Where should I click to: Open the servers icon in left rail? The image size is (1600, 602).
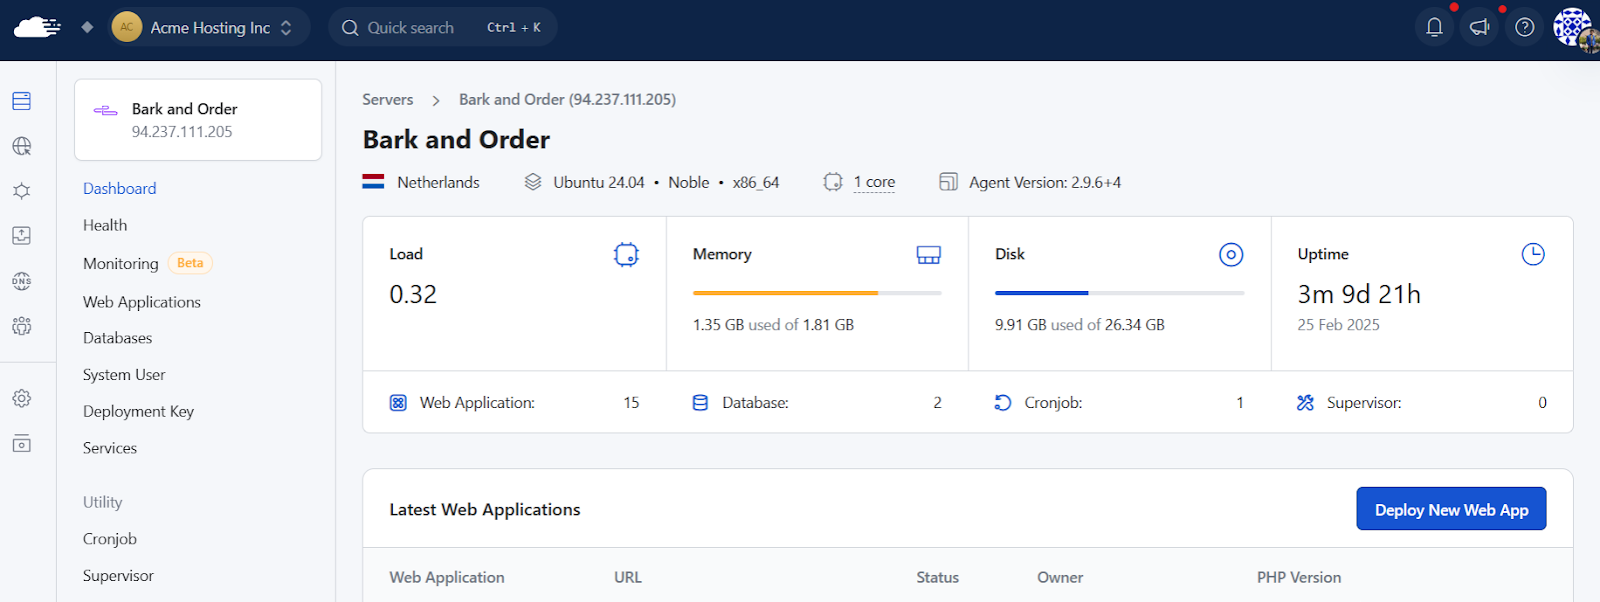(x=21, y=101)
